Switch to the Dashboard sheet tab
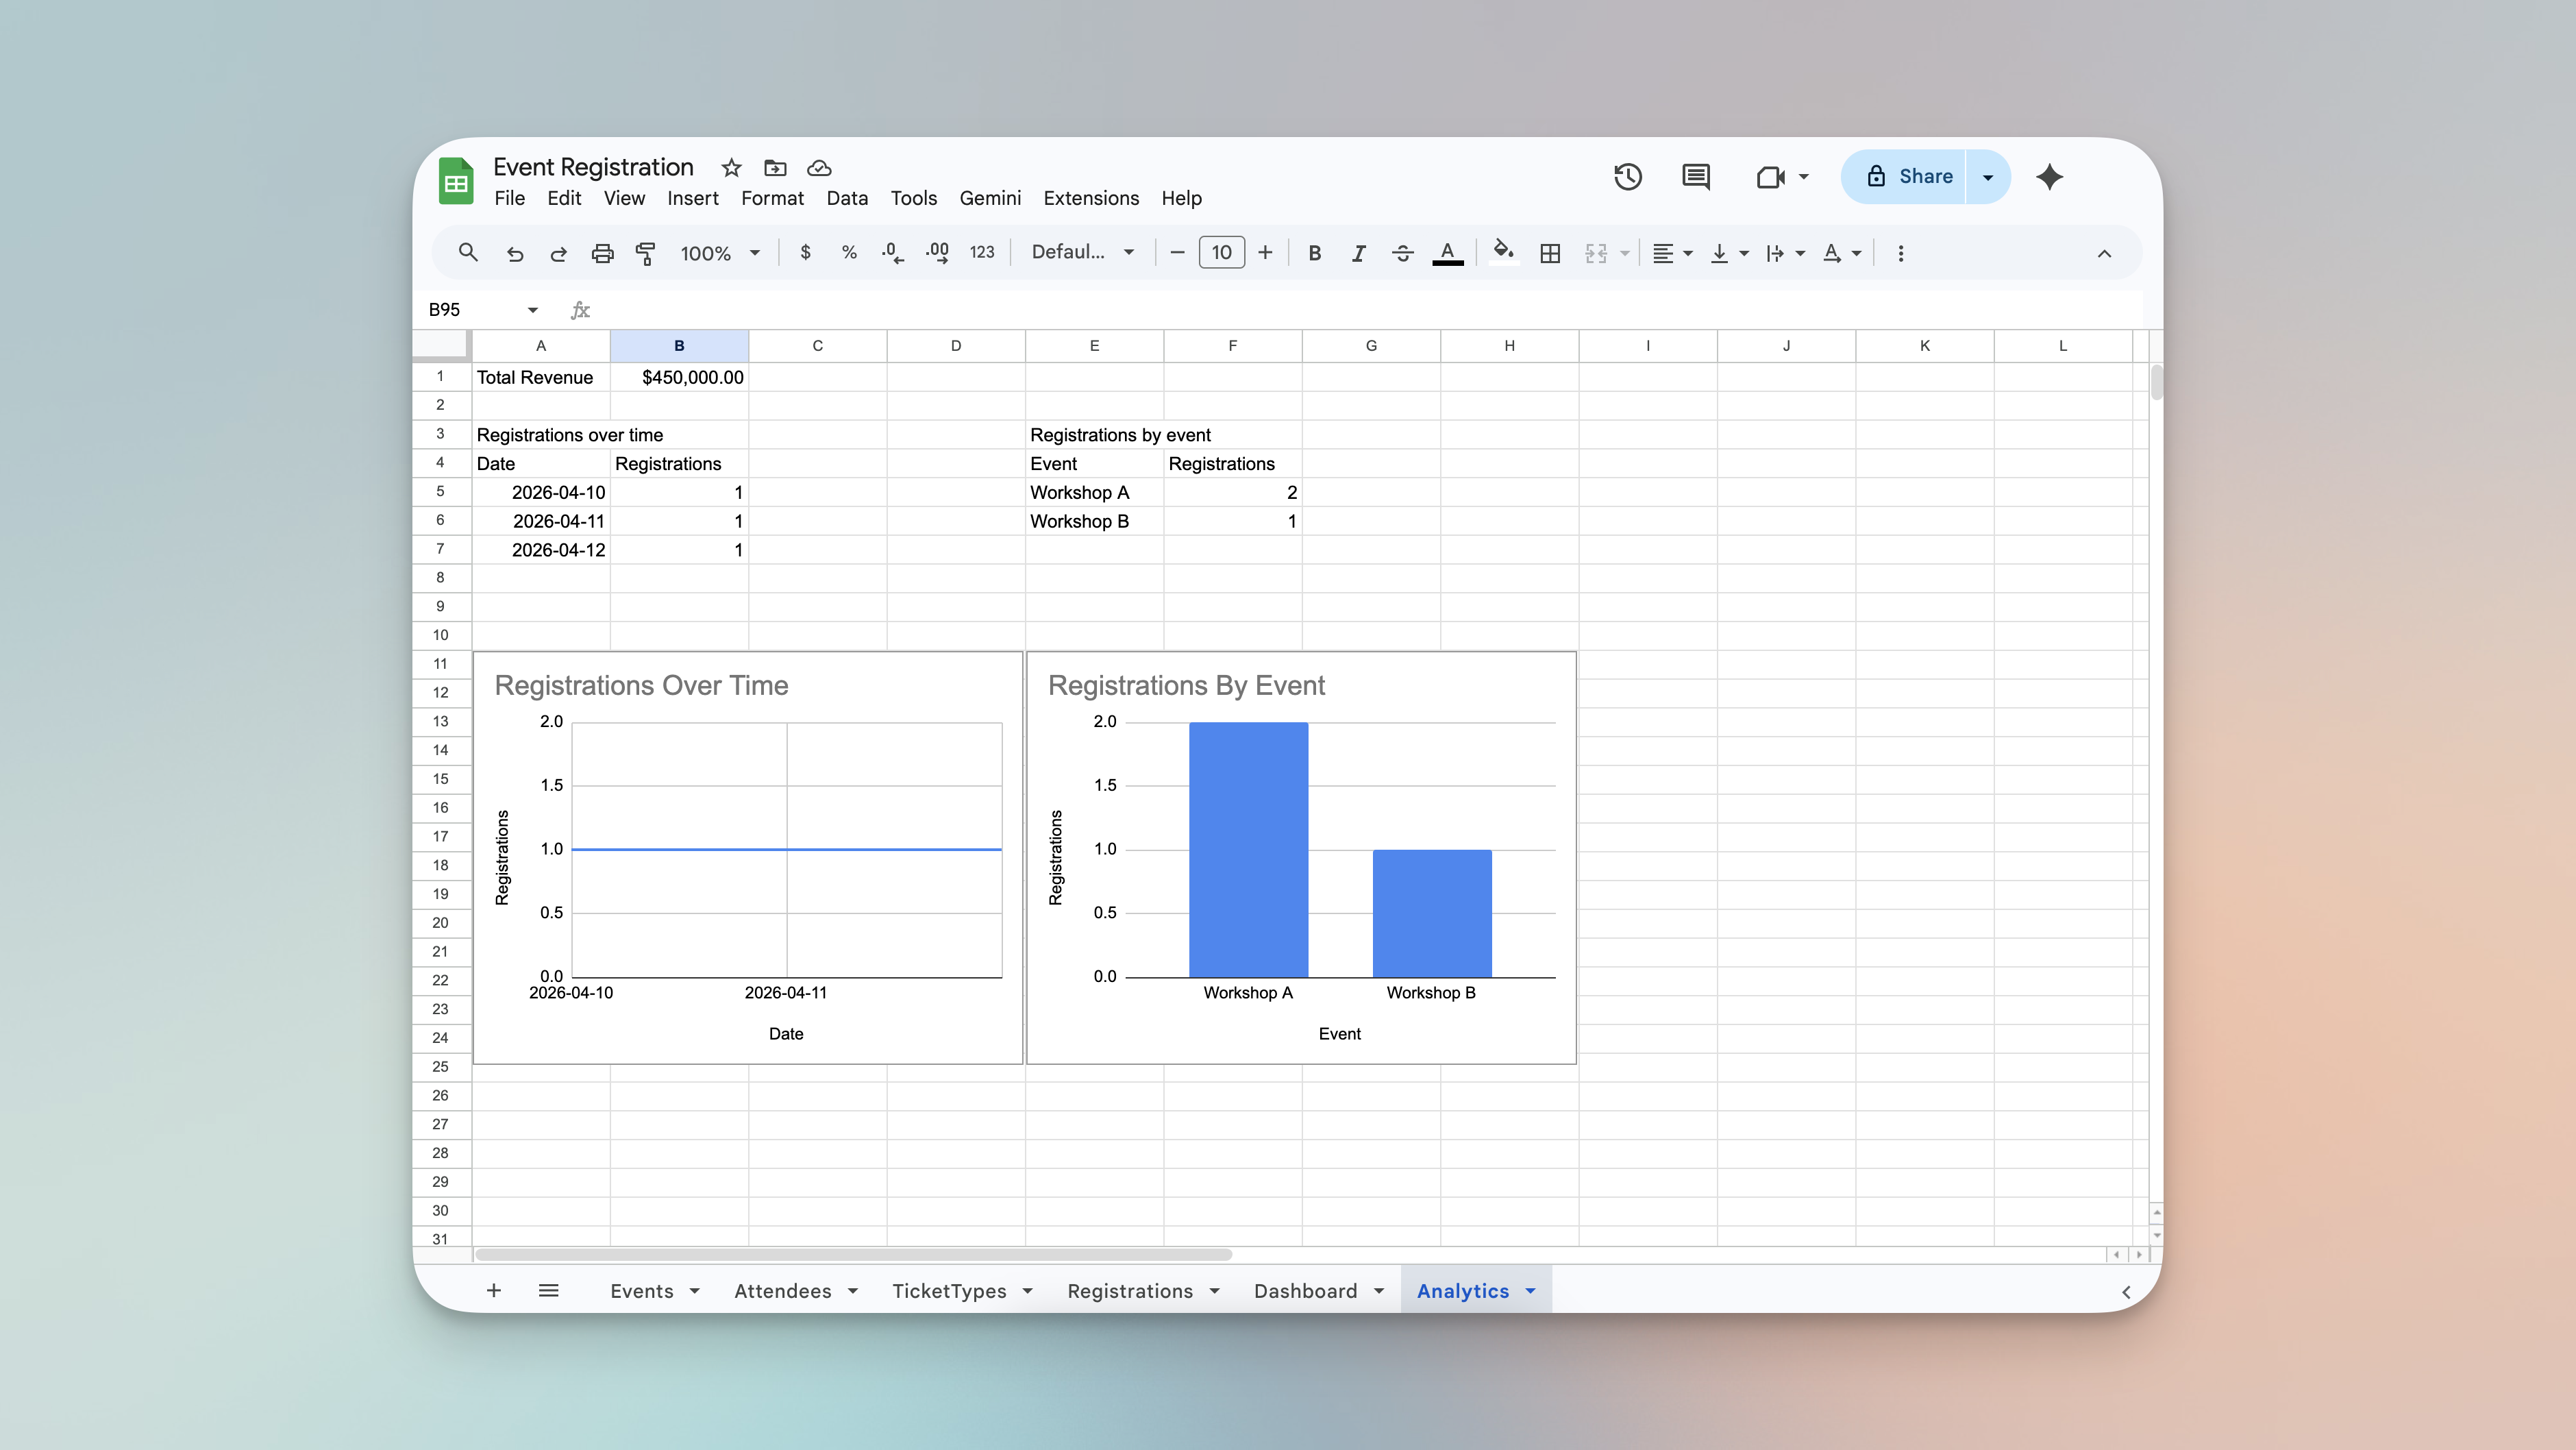 1305,1291
